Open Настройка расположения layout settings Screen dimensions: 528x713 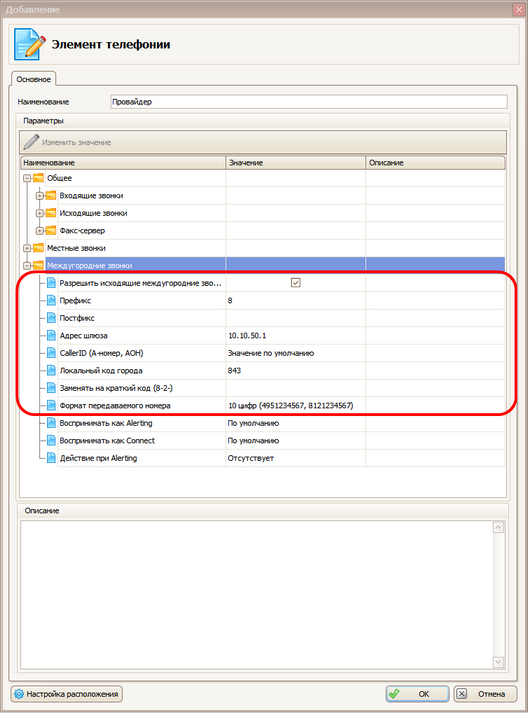[67, 694]
